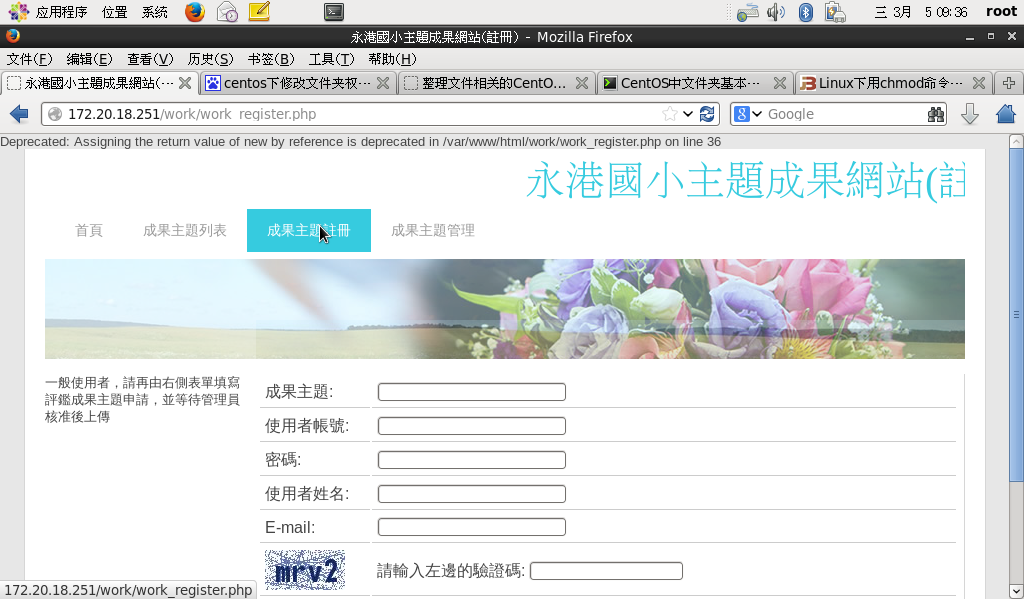Image resolution: width=1024 pixels, height=600 pixels.
Task: Expand the URL history dropdown arrow
Action: [688, 114]
